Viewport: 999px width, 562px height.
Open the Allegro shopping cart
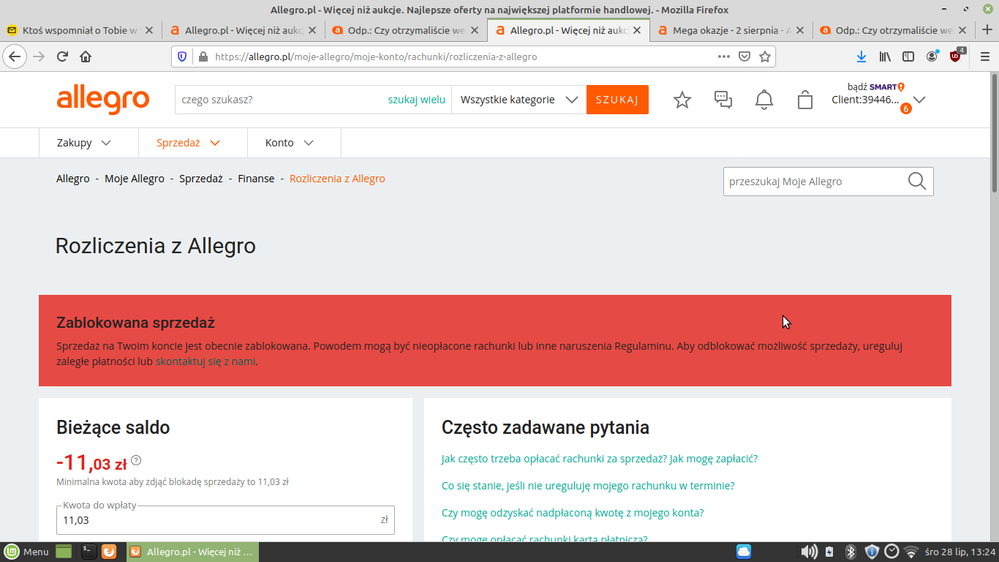[x=805, y=99]
